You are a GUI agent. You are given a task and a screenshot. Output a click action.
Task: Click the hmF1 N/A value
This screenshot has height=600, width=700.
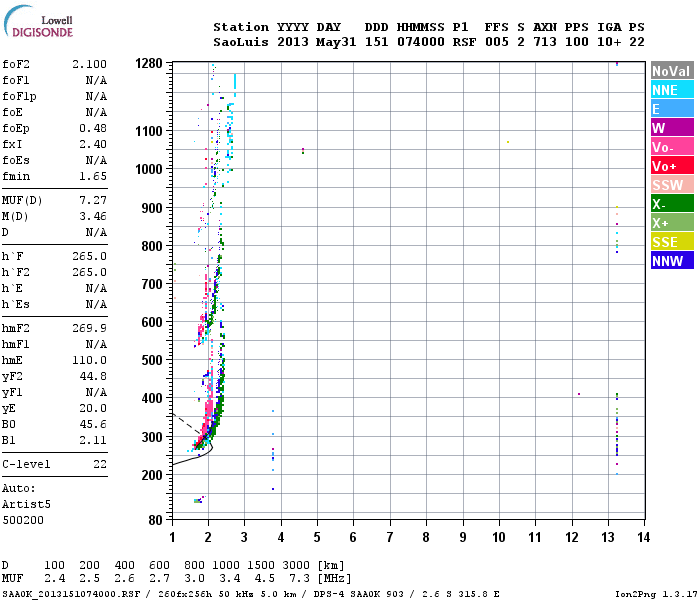[x=96, y=345]
